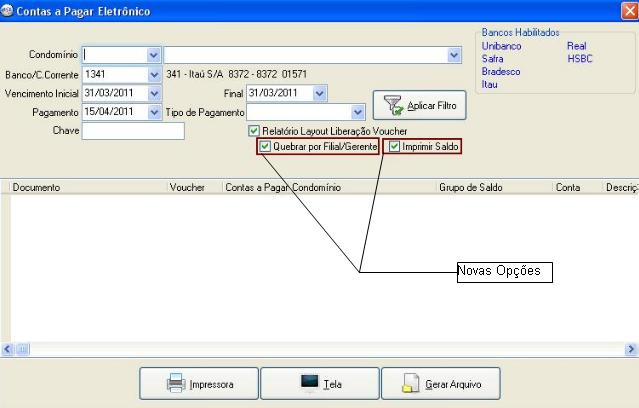
Task: Open the Final date dropdown
Action: 319,93
